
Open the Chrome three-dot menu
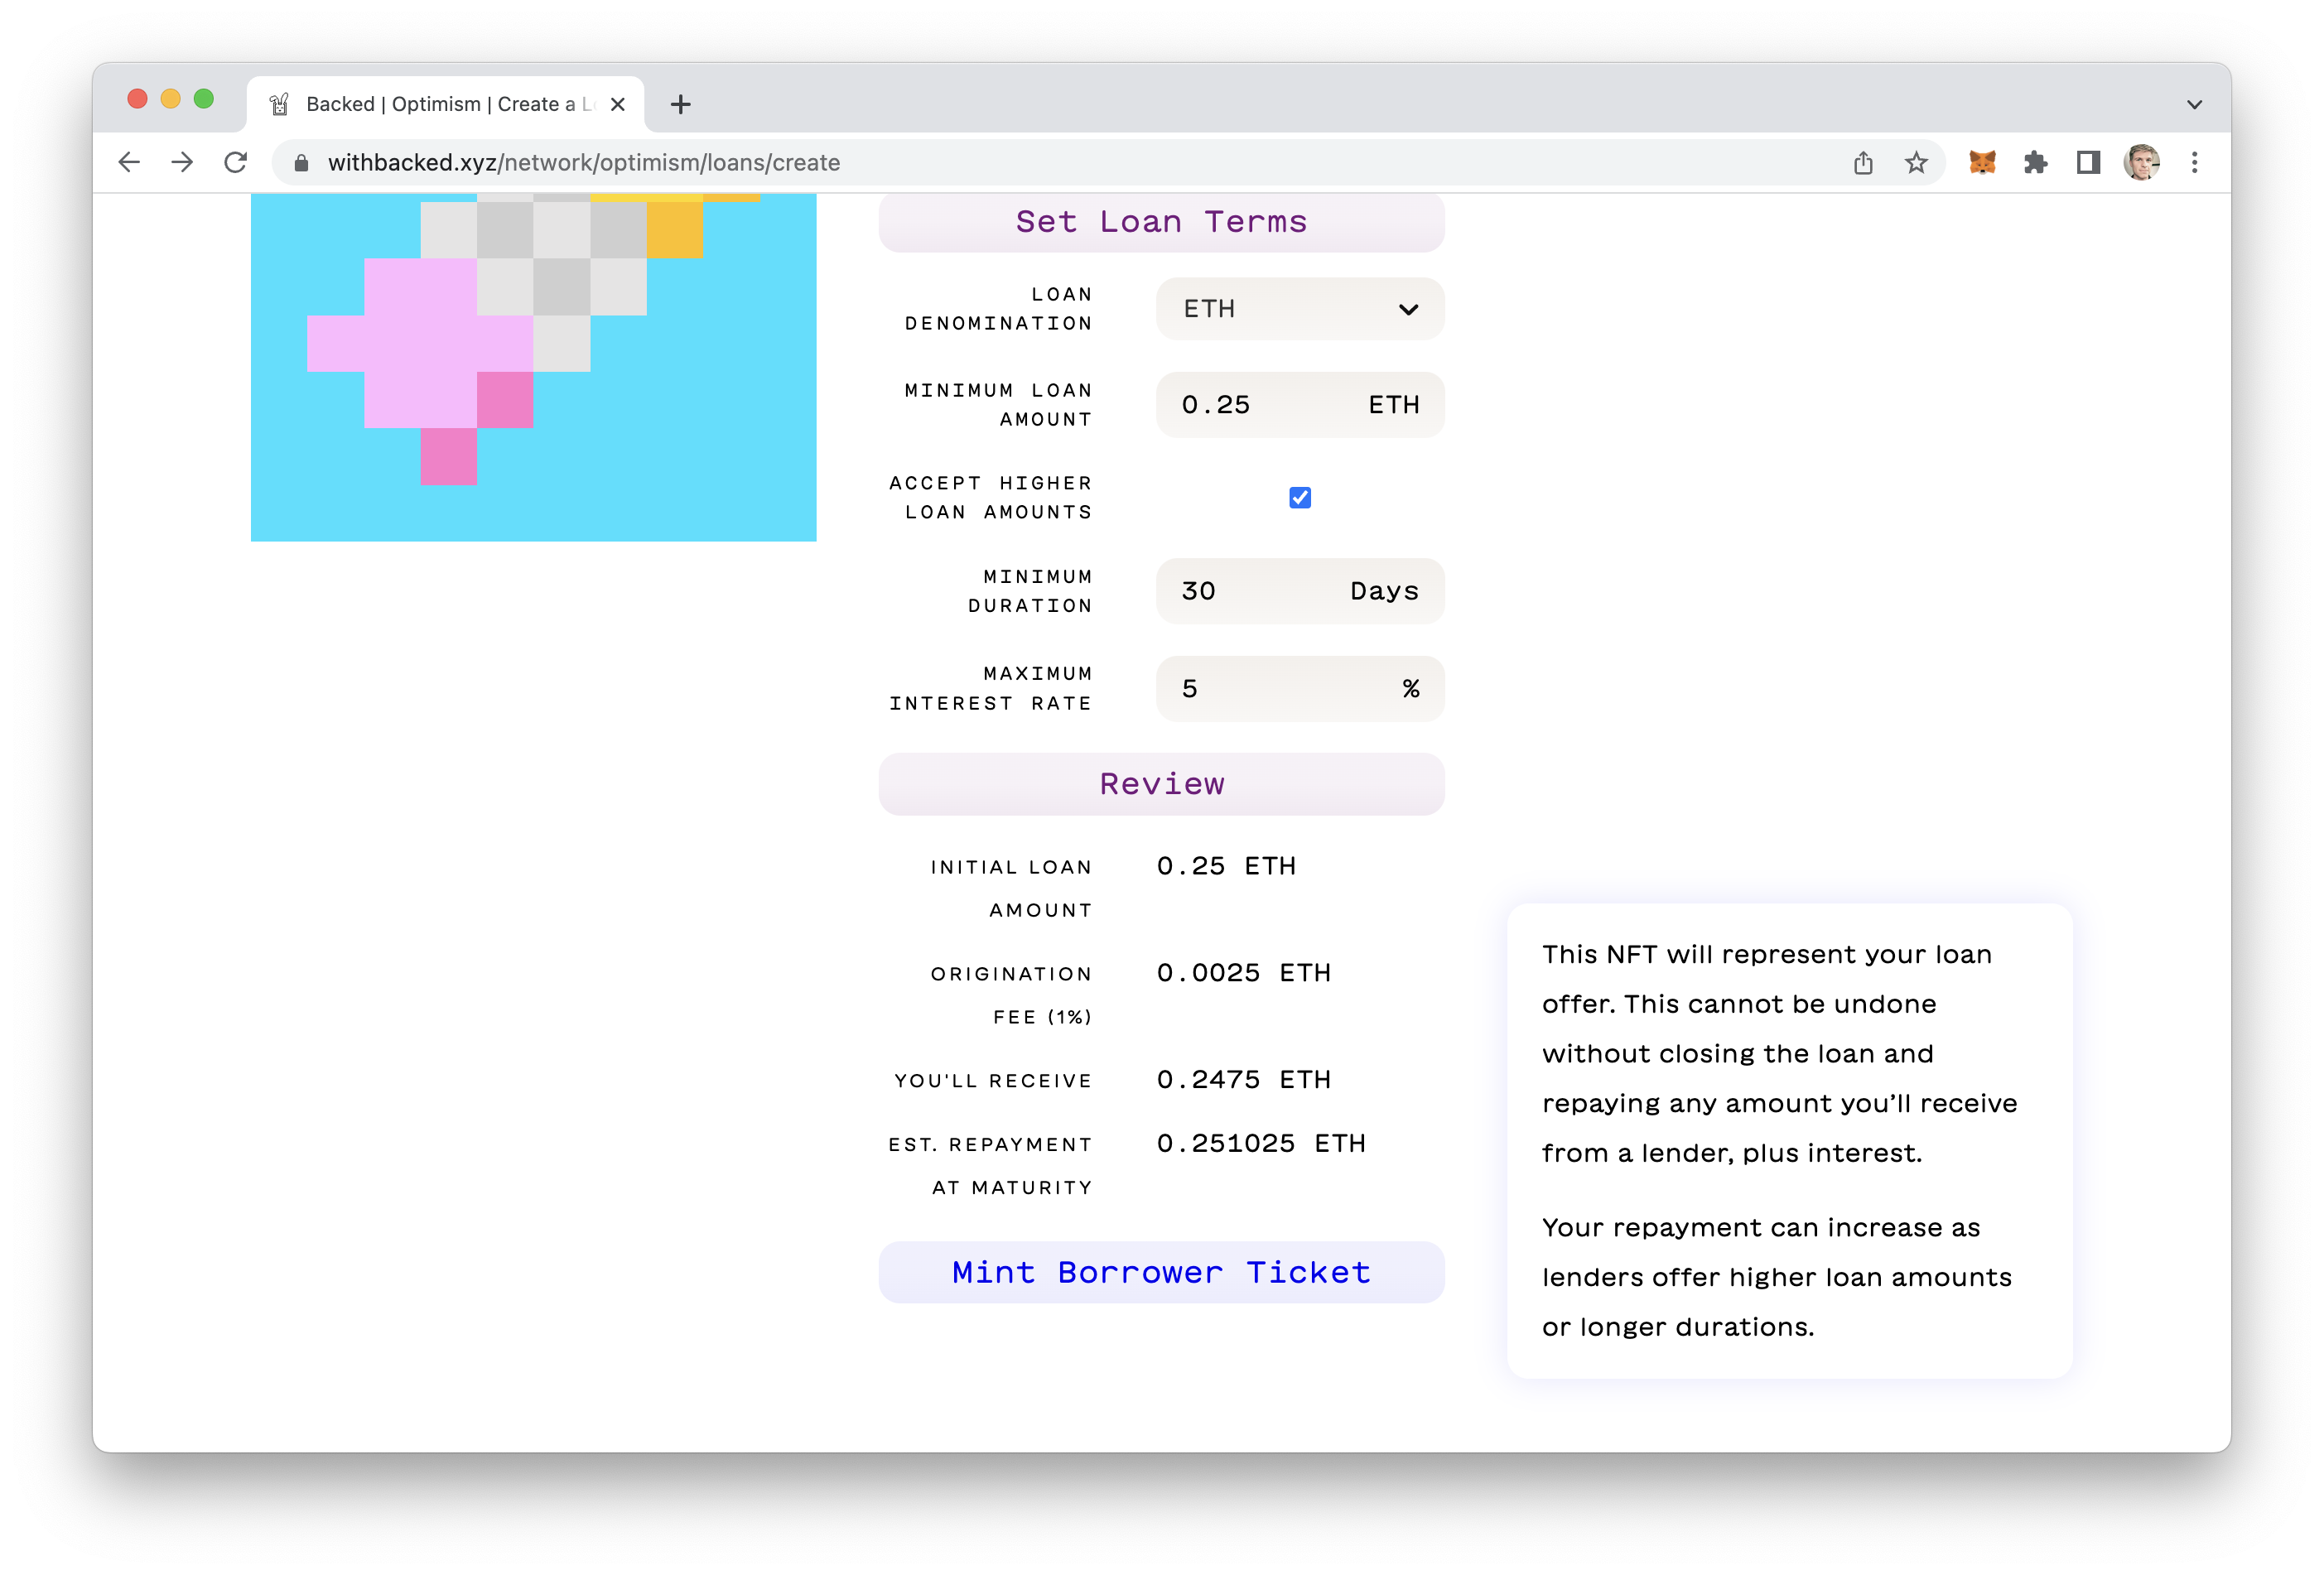[2195, 162]
